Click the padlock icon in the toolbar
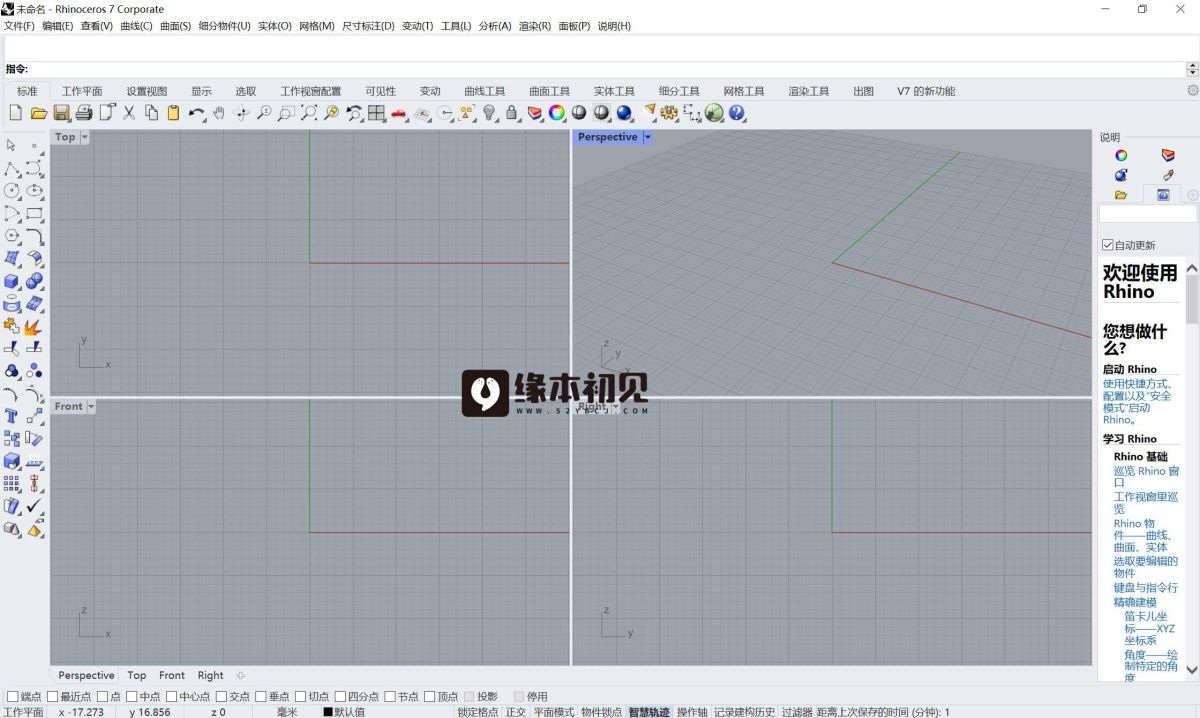This screenshot has width=1200, height=718. point(512,113)
